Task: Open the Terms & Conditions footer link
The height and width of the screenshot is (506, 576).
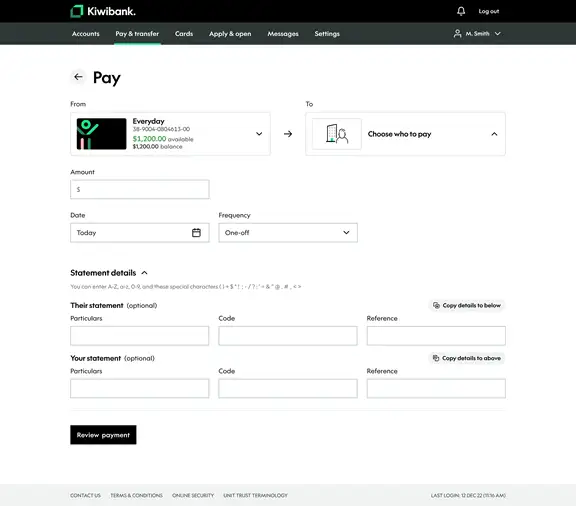Action: [136, 495]
